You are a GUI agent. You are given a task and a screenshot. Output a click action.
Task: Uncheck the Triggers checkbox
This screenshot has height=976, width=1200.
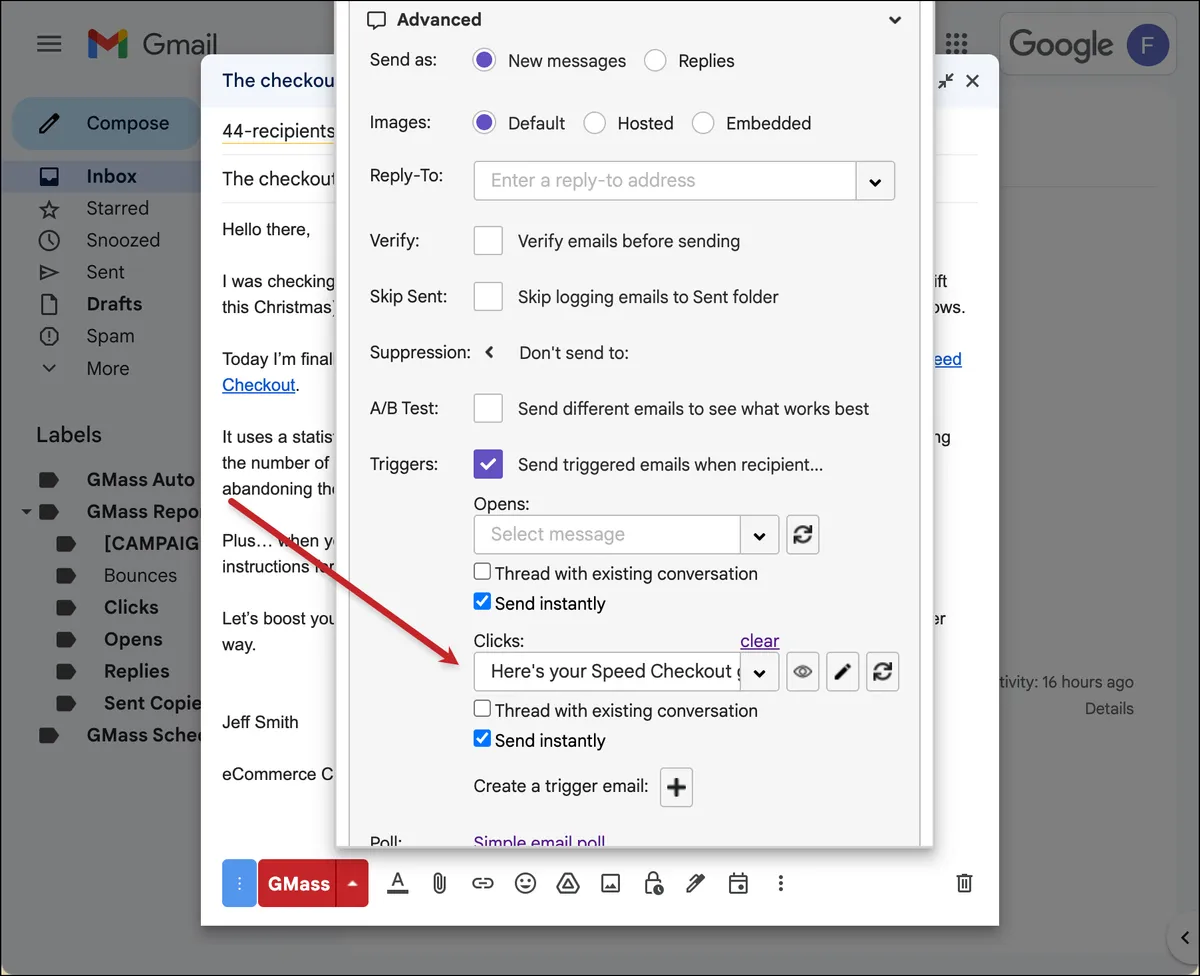coord(488,464)
